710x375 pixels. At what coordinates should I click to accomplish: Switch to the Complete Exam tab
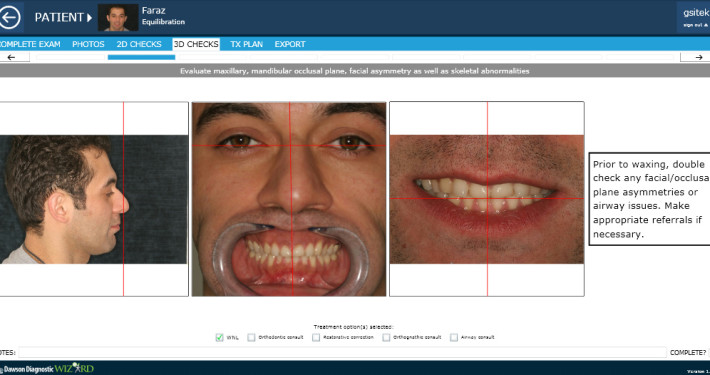click(x=30, y=44)
